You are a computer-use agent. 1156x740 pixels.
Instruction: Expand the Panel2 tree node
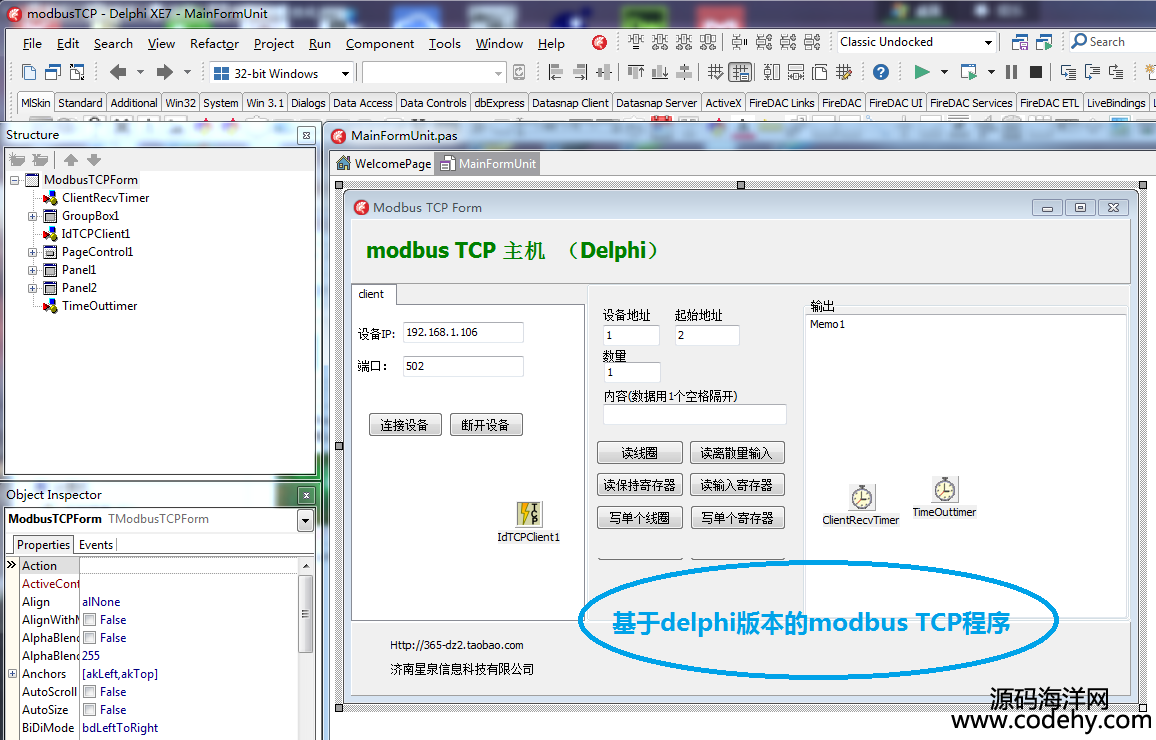click(x=32, y=288)
